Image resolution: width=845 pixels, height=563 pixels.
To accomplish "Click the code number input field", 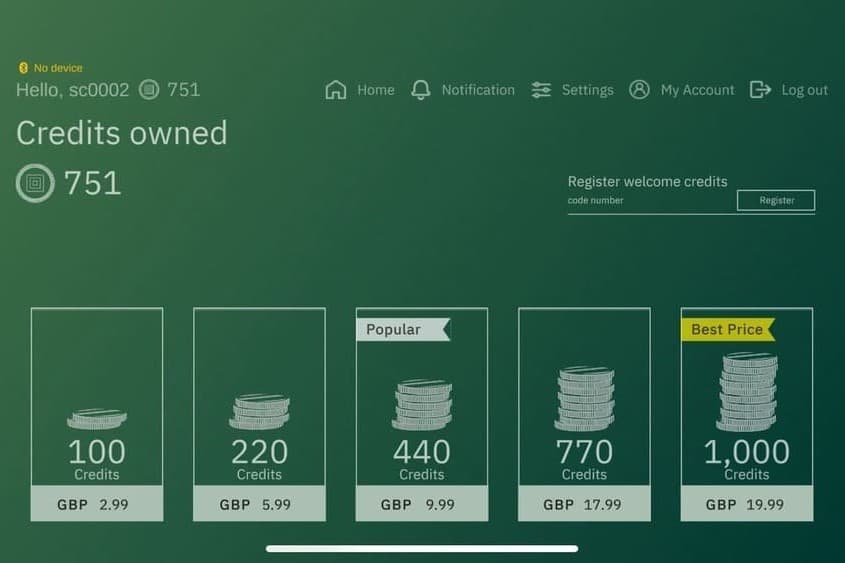I will coord(652,201).
